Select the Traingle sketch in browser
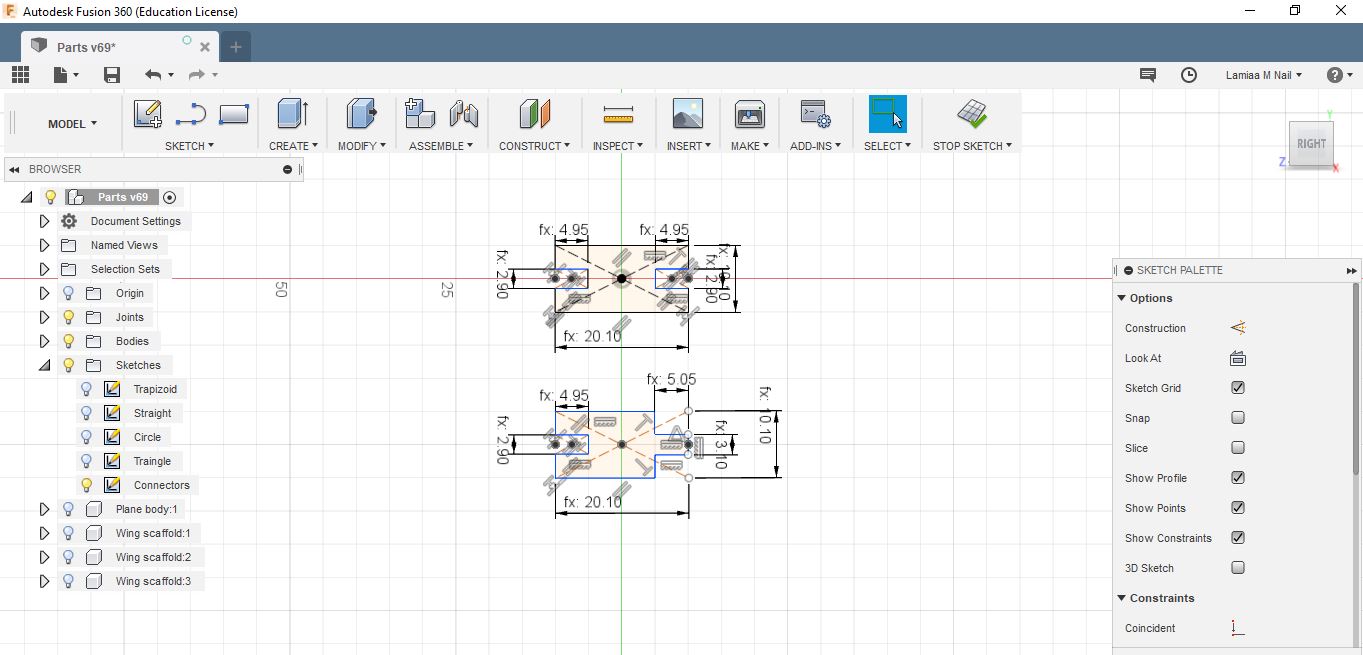This screenshot has width=1363, height=655. 152,461
